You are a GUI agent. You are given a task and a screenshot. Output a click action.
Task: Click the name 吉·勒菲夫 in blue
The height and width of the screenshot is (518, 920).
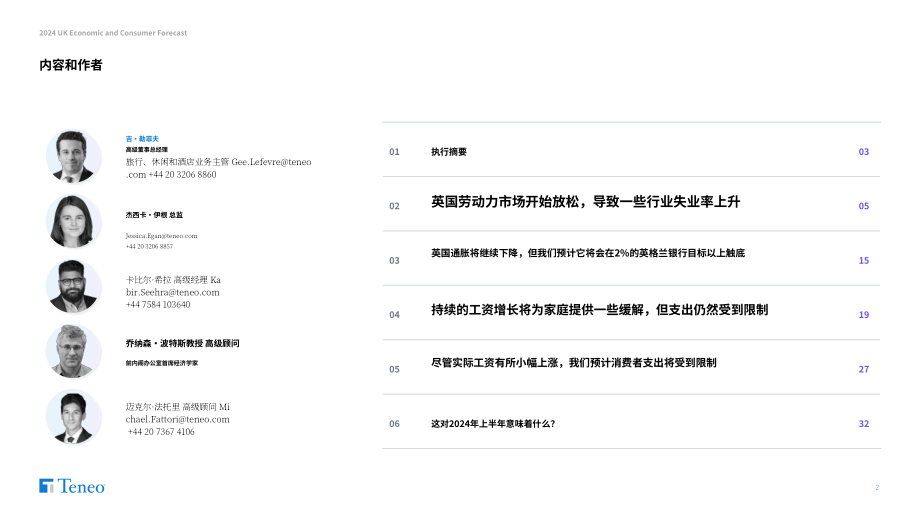click(142, 139)
